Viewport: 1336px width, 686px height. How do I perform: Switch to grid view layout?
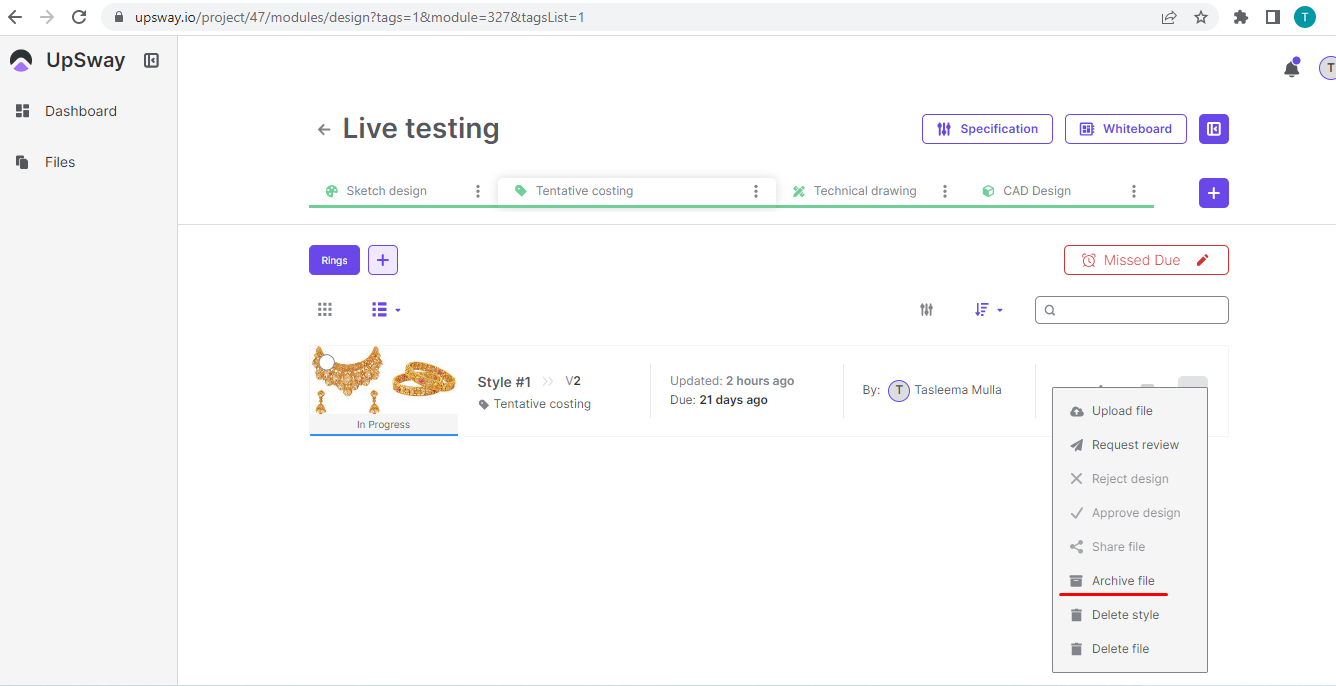(x=325, y=310)
